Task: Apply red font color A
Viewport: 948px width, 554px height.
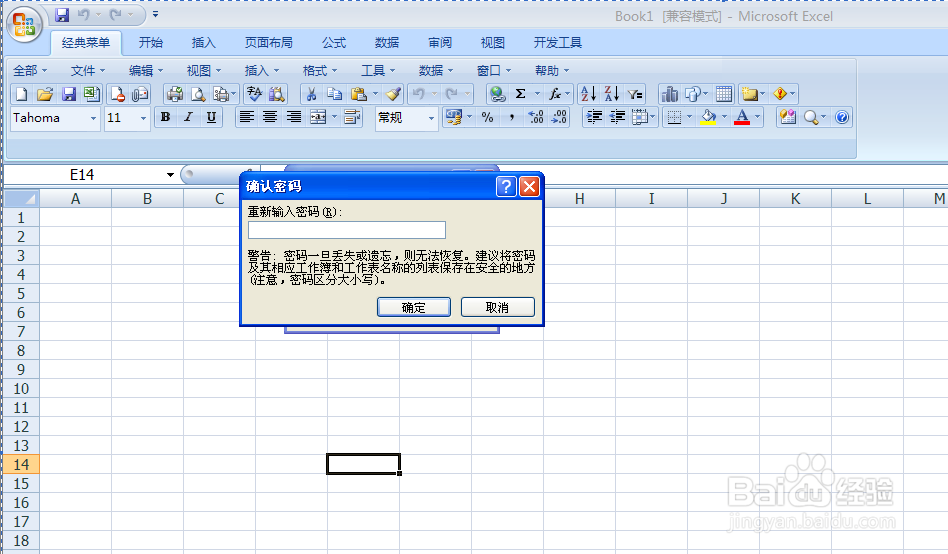Action: pyautogui.click(x=742, y=117)
